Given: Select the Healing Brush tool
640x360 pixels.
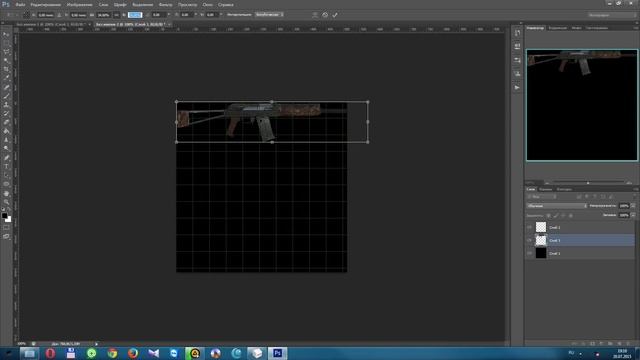Looking at the screenshot, I should 6,87.
